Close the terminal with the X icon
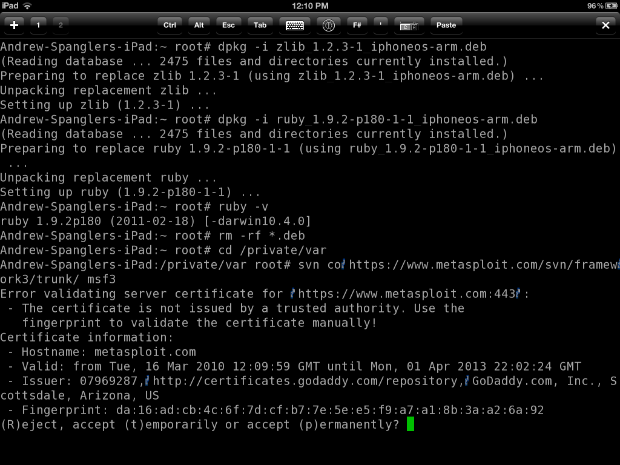This screenshot has height=465, width=620. pyautogui.click(x=604, y=24)
